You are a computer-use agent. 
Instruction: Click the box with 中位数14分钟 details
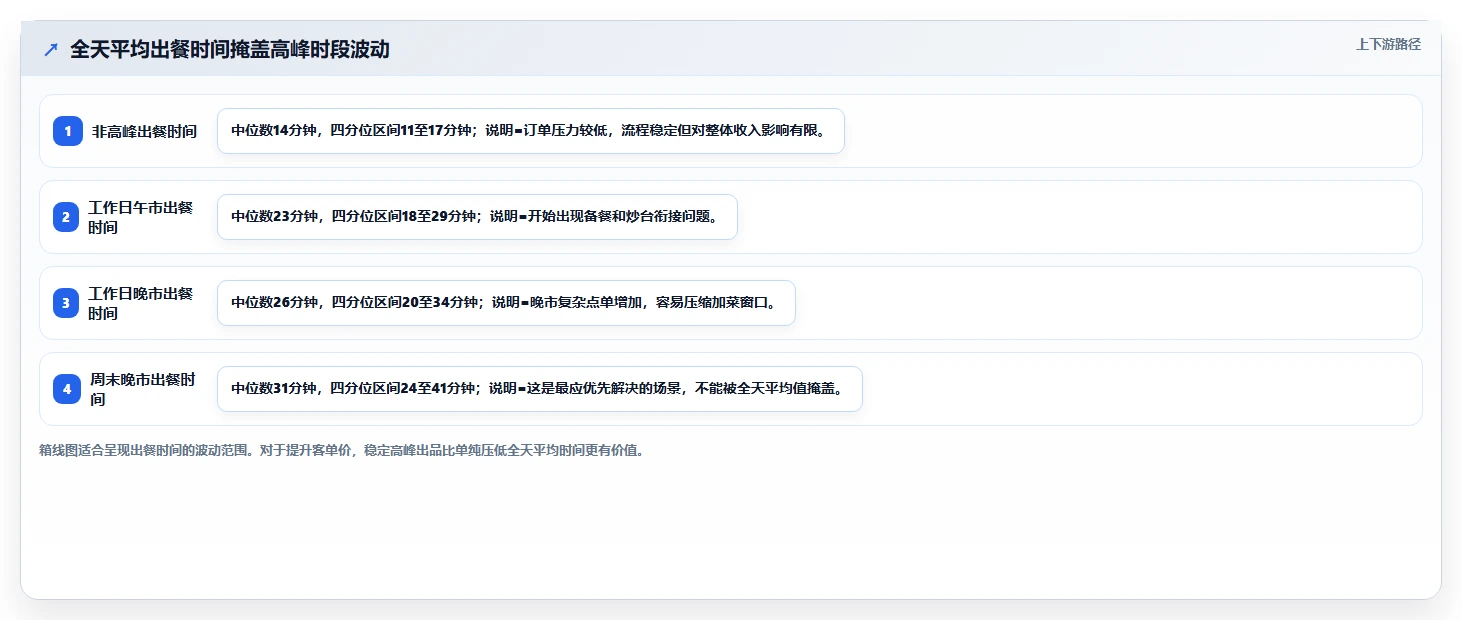531,131
